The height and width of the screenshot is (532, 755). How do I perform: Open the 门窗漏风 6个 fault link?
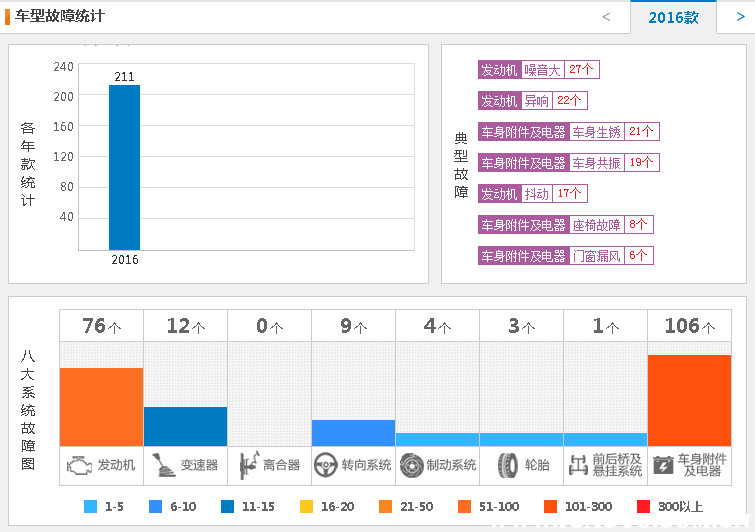click(x=610, y=256)
